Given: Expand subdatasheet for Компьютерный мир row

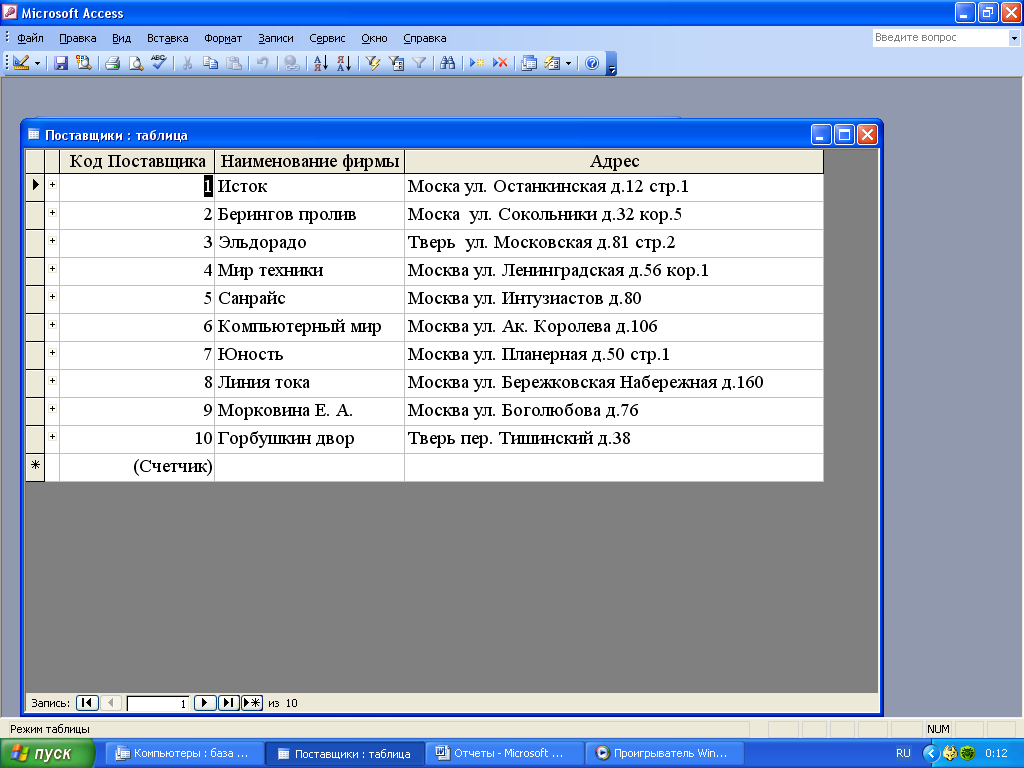Looking at the screenshot, I should pos(52,325).
